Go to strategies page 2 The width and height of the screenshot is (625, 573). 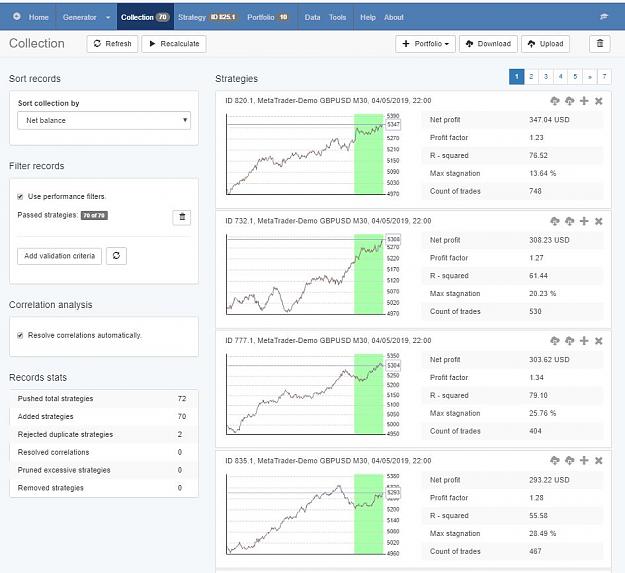(x=531, y=77)
